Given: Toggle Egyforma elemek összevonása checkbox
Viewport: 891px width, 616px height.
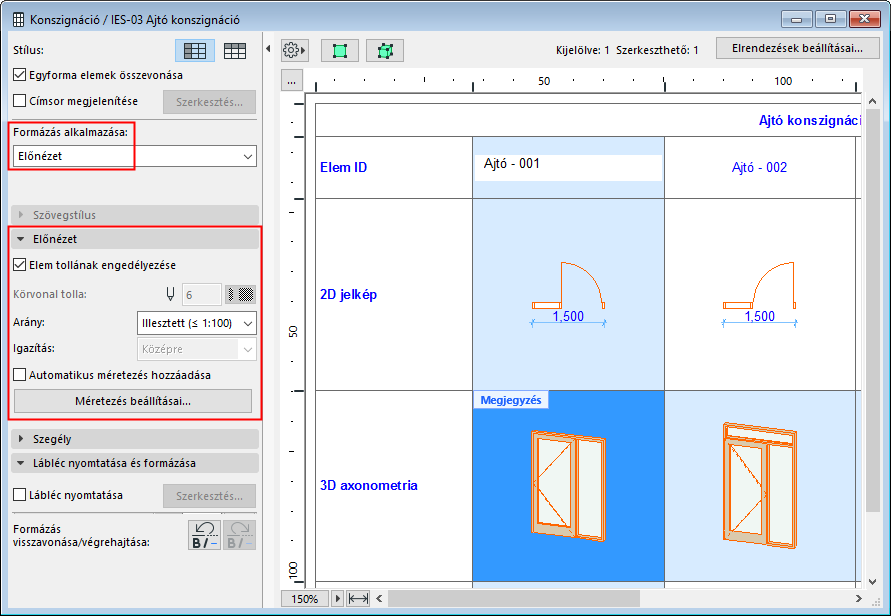Looking at the screenshot, I should tap(20, 75).
